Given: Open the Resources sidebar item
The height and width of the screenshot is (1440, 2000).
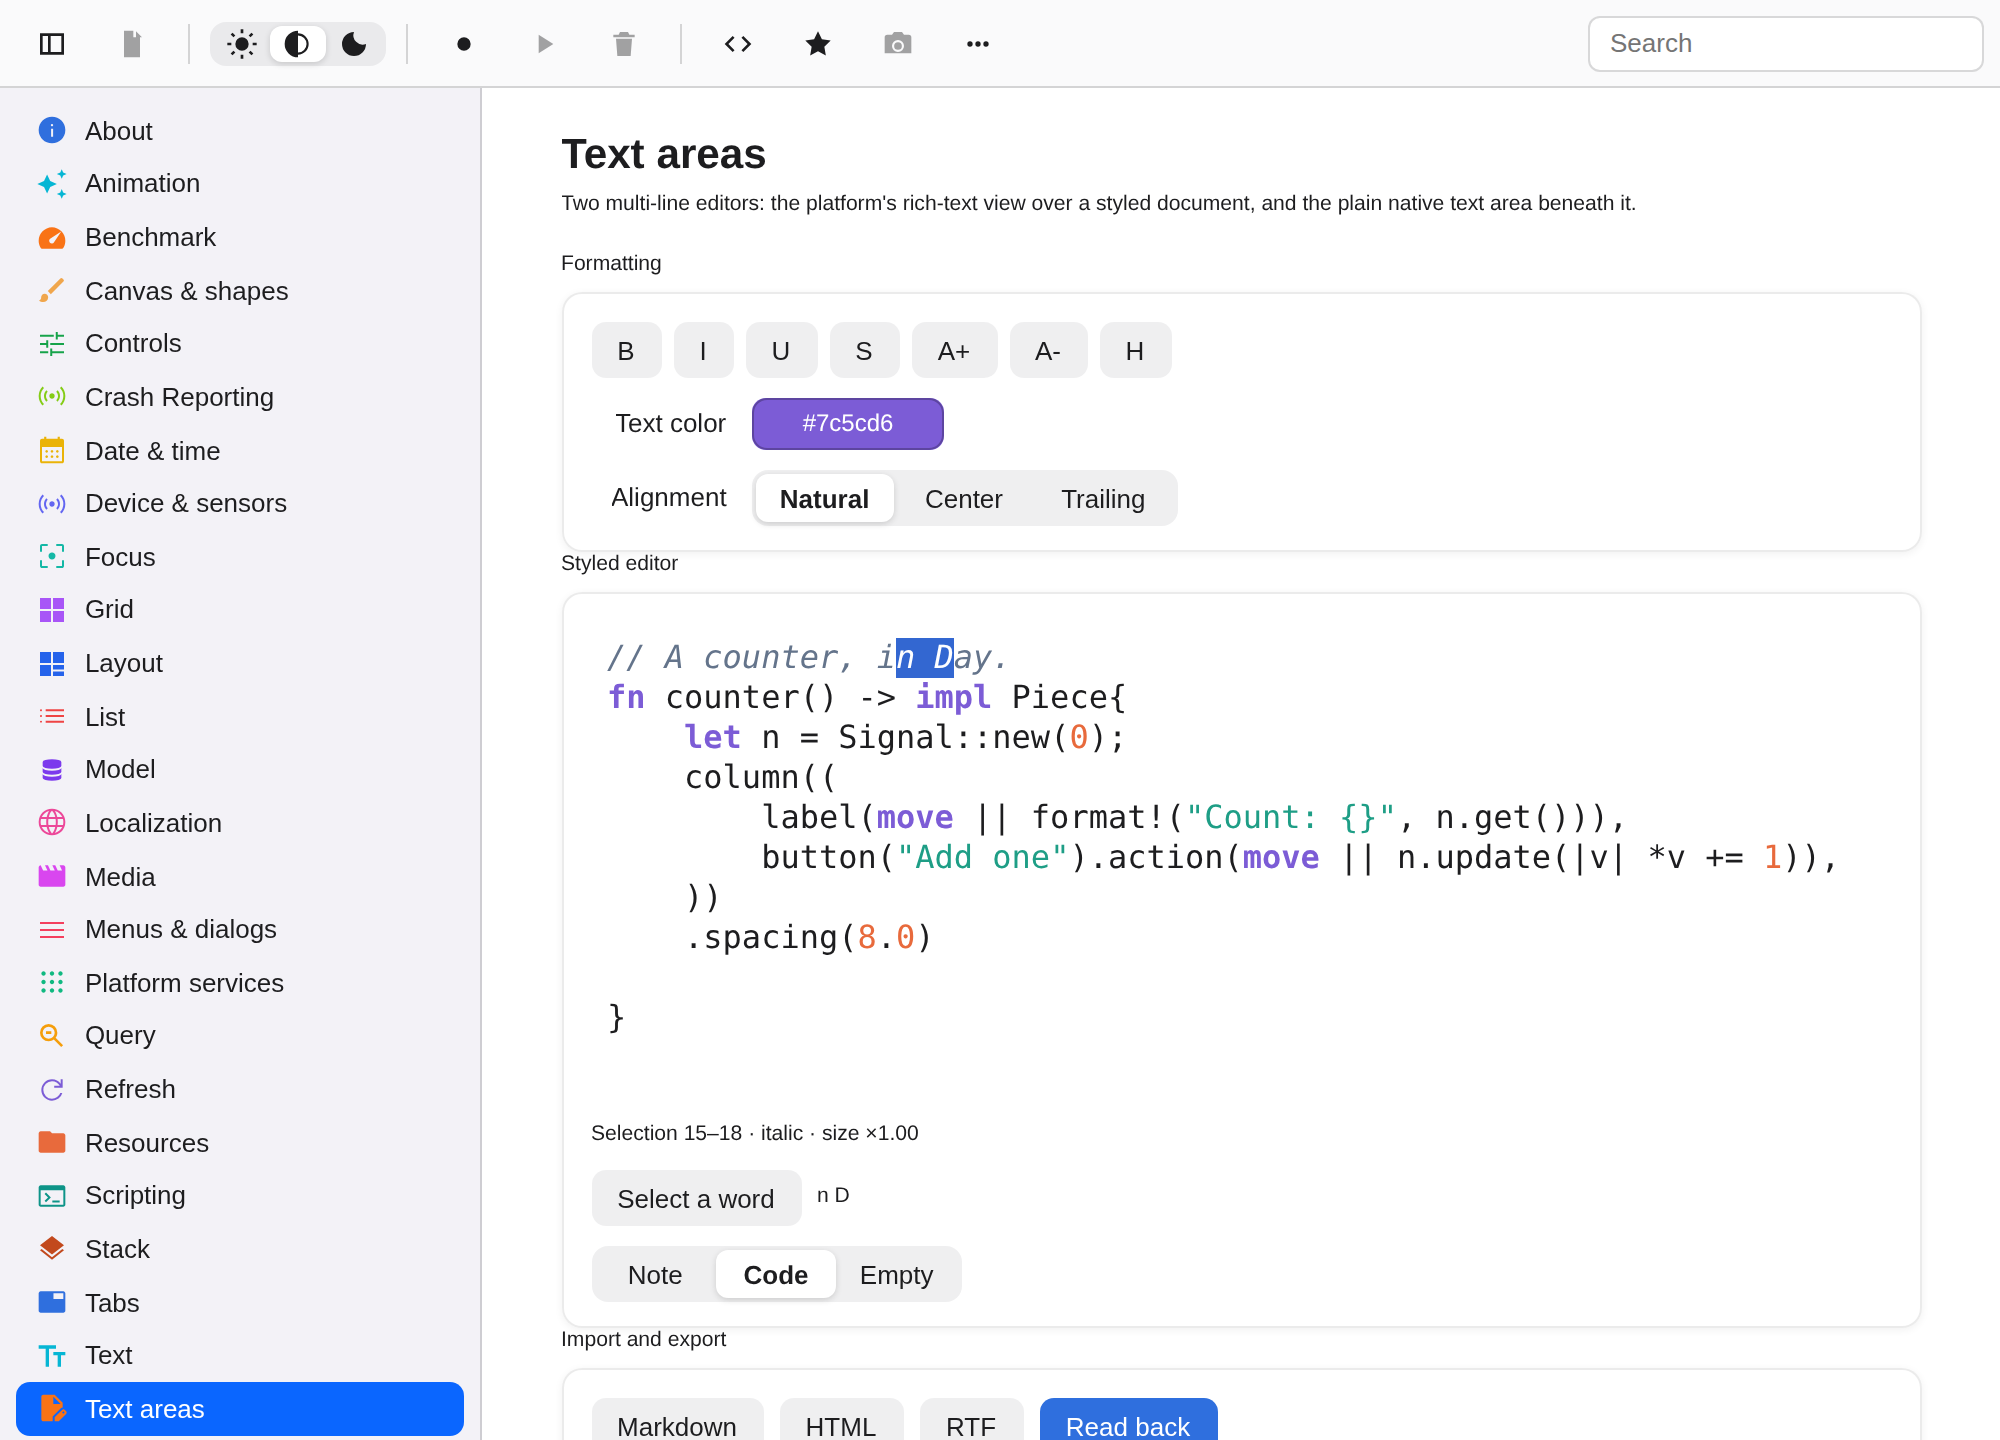Looking at the screenshot, I should click(240, 1143).
